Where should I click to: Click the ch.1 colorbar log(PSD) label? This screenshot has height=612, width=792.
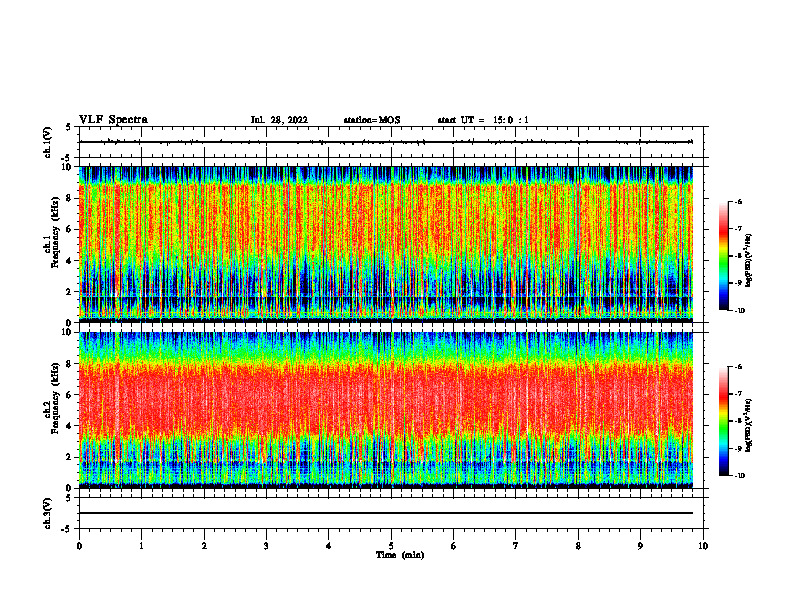[x=748, y=260]
